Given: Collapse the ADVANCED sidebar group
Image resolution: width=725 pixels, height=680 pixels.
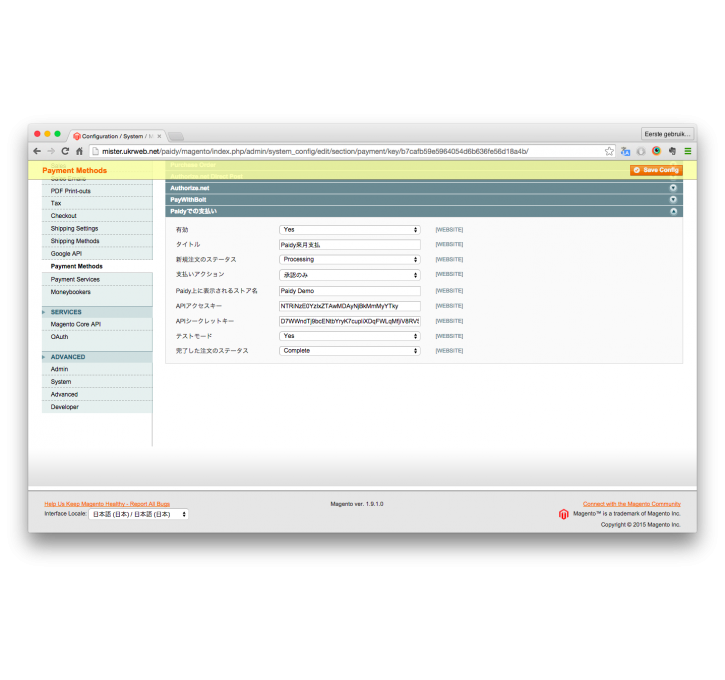Looking at the screenshot, I should click(97, 357).
